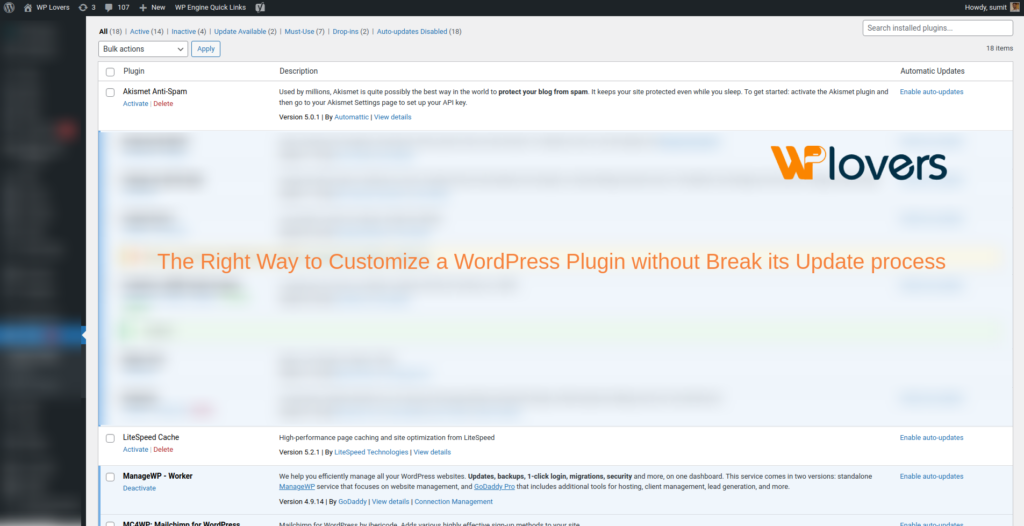Click Version 5.0.1 text in Akismet row
Screen dimensions: 1024x526
pyautogui.click(x=299, y=117)
